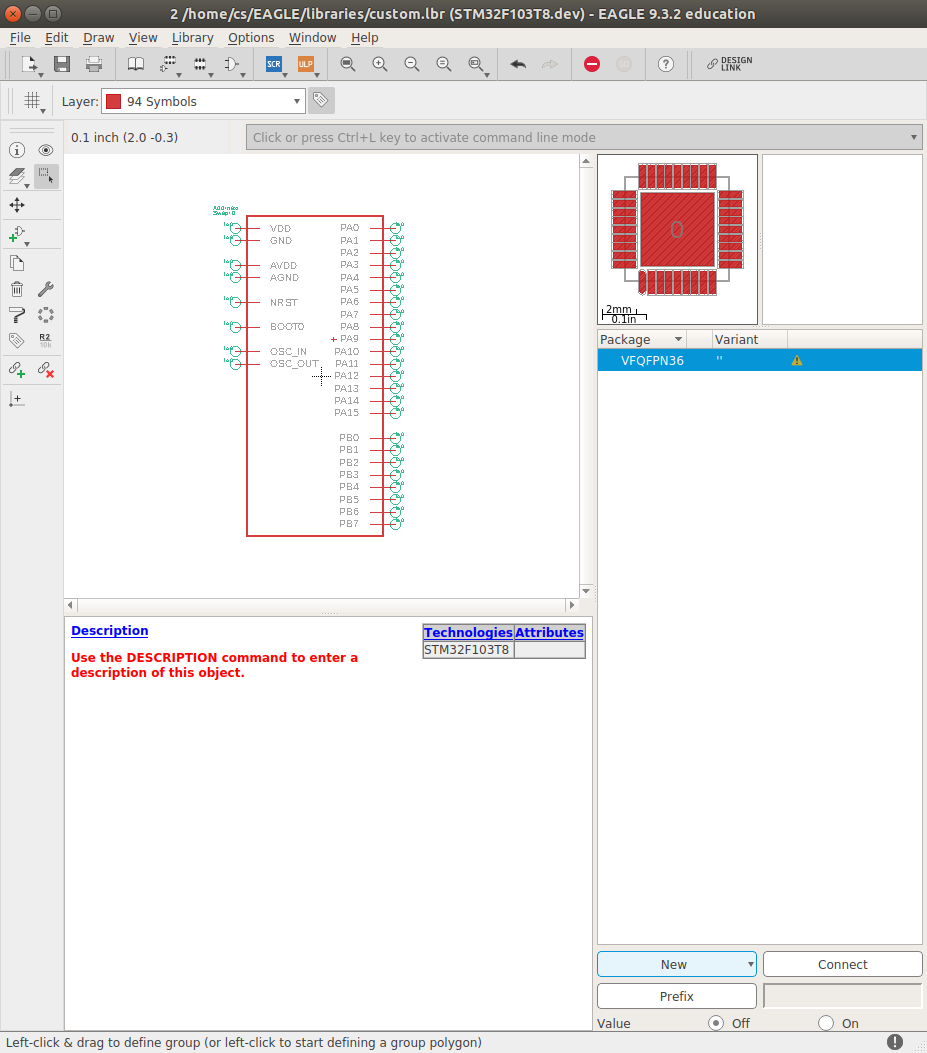Select the Value Off radio button
Image resolution: width=927 pixels, height=1053 pixels.
(x=716, y=1023)
